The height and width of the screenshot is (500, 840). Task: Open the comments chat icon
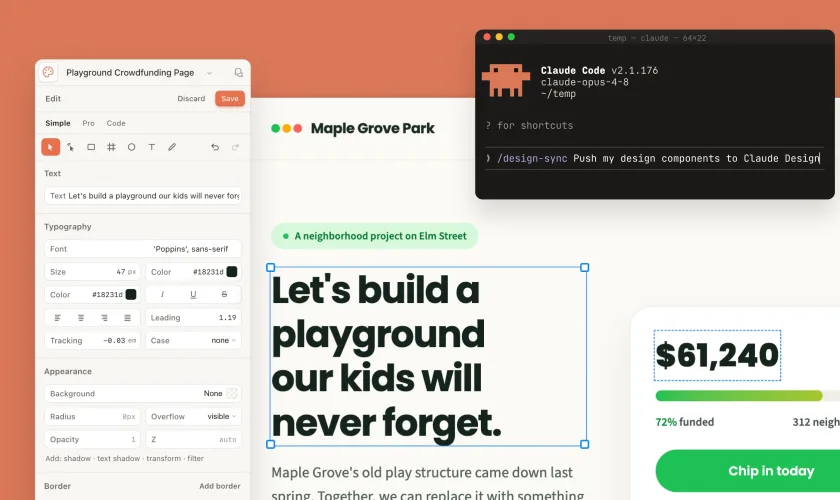238,72
